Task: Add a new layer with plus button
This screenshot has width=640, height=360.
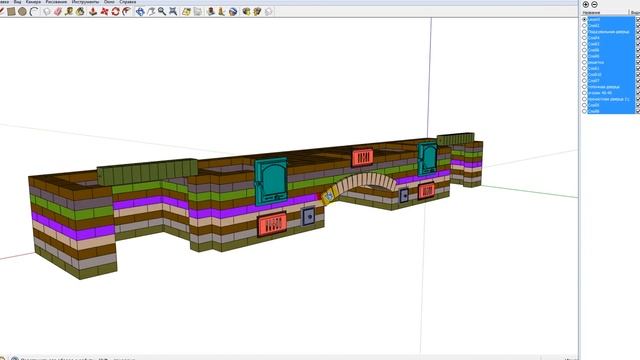Action: tap(586, 4)
